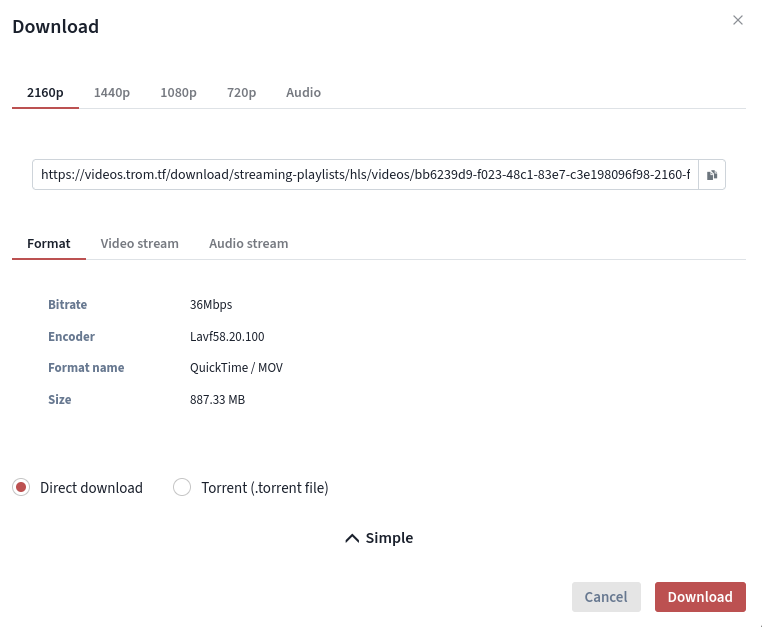Click the Size label
Image resolution: width=762 pixels, height=627 pixels.
(x=60, y=400)
